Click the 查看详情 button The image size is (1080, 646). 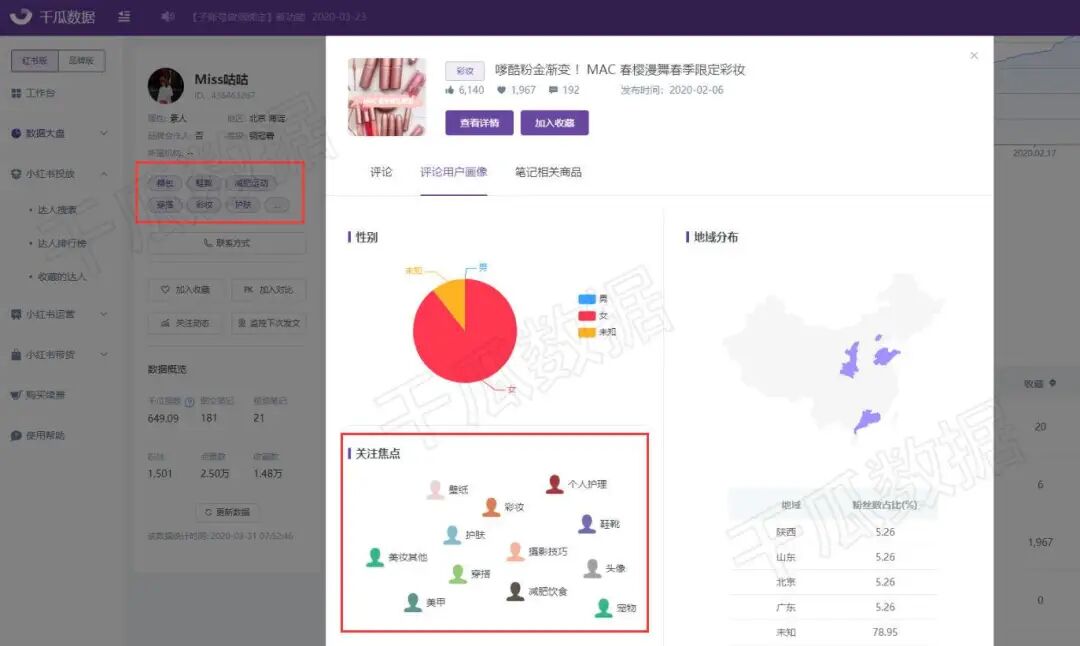479,123
